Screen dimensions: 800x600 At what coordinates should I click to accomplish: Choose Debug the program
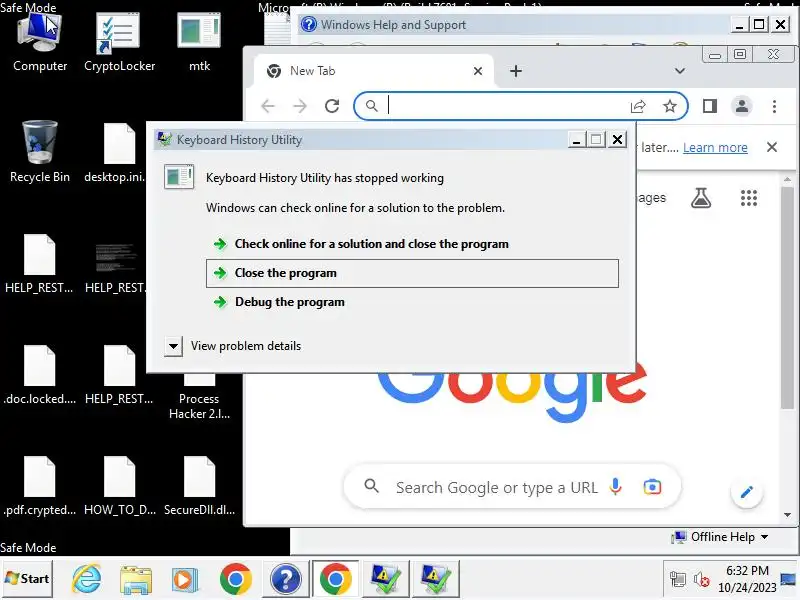412,302
